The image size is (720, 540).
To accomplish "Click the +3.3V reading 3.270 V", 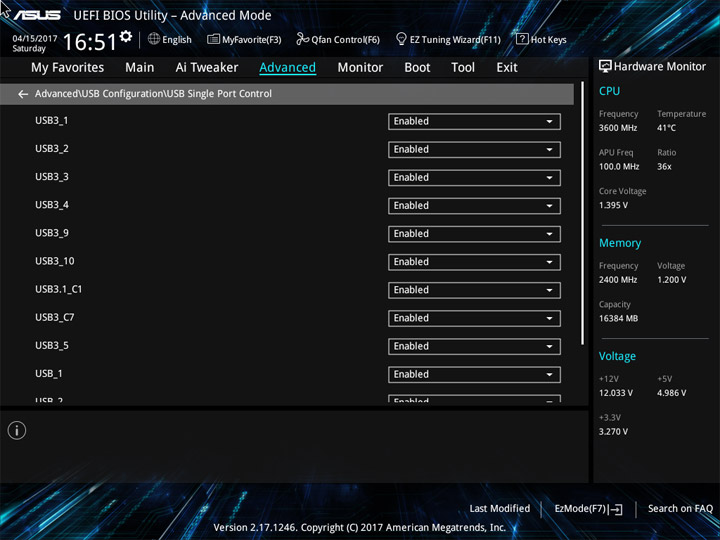I will (x=613, y=432).
